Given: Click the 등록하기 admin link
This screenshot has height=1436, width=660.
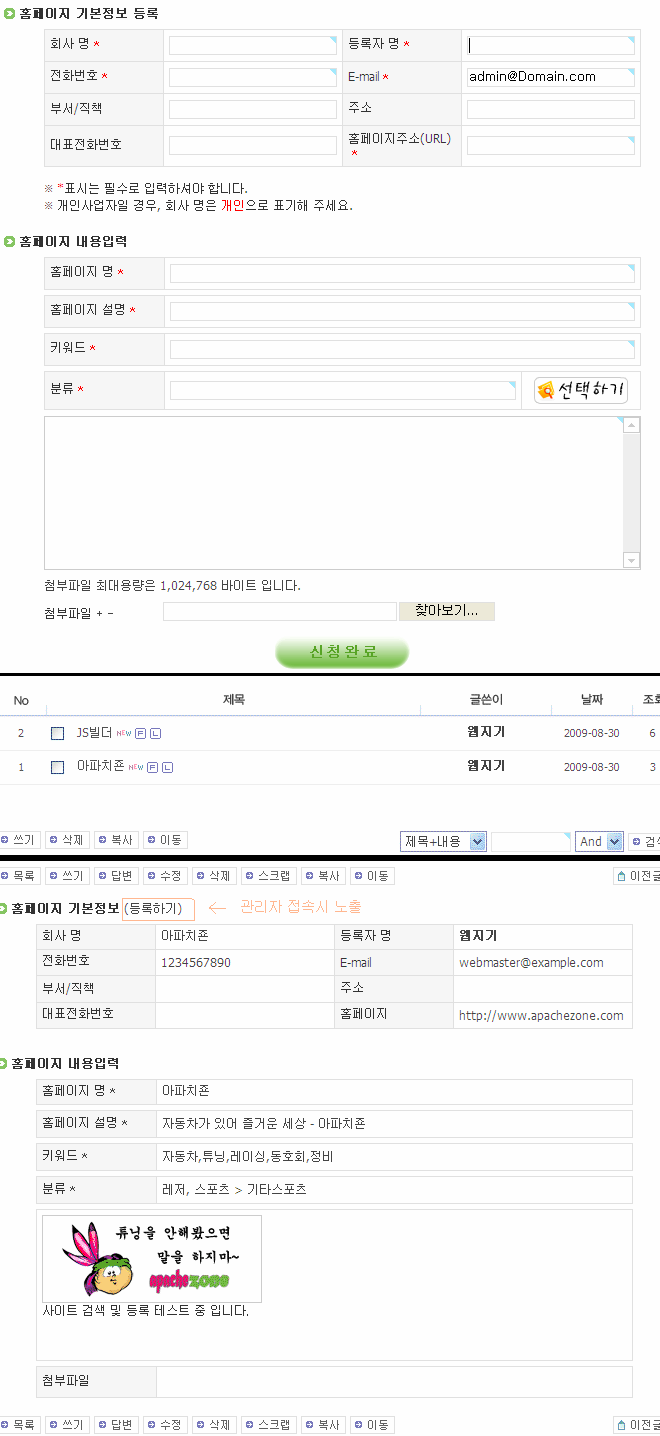Looking at the screenshot, I should (157, 908).
